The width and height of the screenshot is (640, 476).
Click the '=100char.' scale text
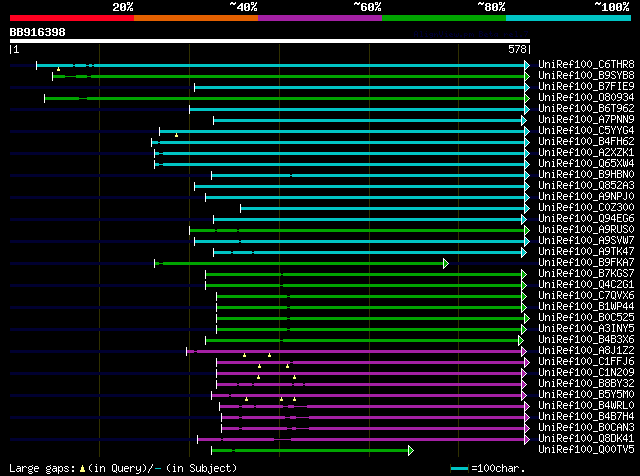point(498,468)
